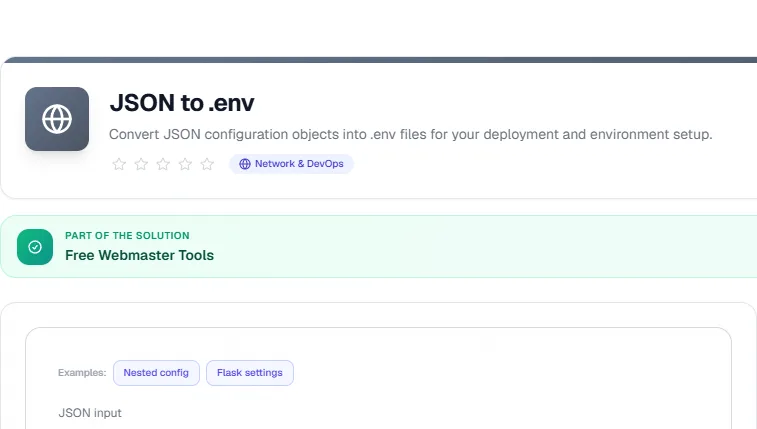Open the Network & DevOps category tag
The width and height of the screenshot is (757, 429).
coord(292,164)
